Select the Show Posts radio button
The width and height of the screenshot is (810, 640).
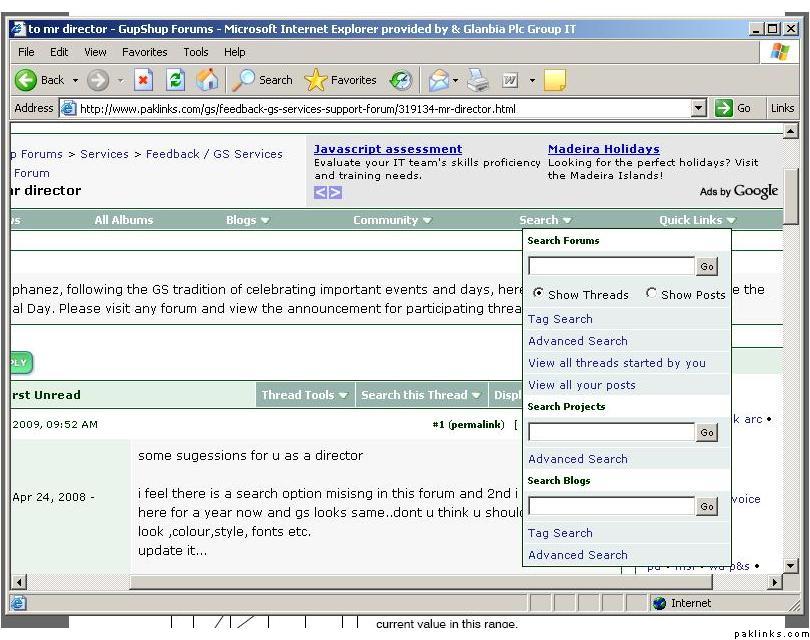pos(652,294)
